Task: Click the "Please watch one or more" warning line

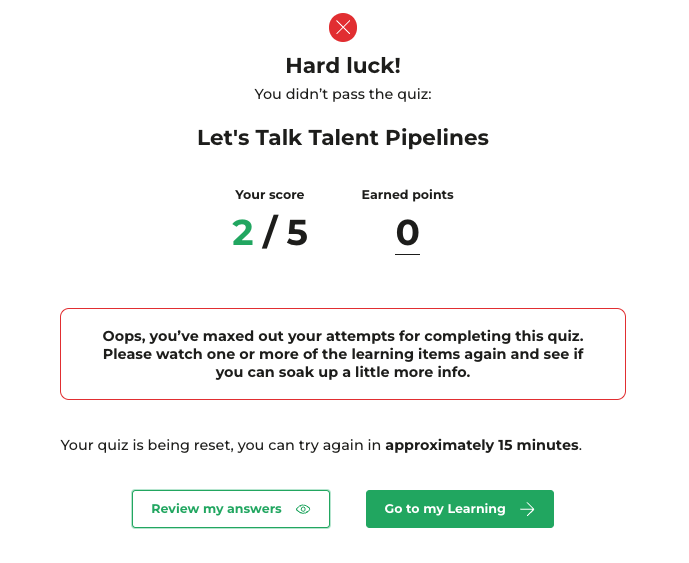Action: click(343, 354)
